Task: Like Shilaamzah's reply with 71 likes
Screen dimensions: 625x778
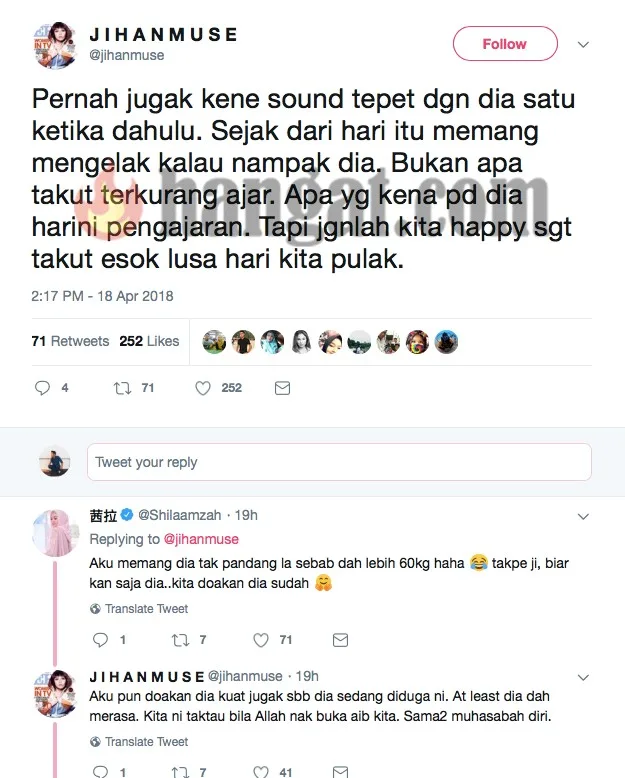Action: [x=261, y=640]
